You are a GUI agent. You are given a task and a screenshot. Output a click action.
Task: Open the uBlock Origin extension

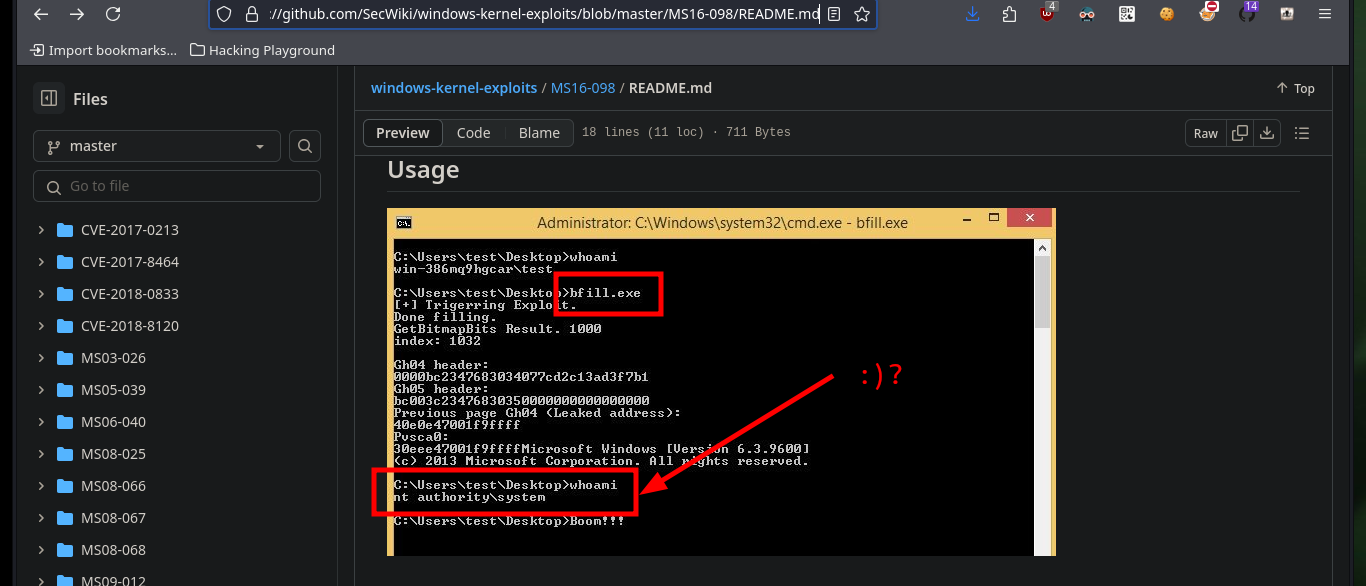tap(1047, 14)
